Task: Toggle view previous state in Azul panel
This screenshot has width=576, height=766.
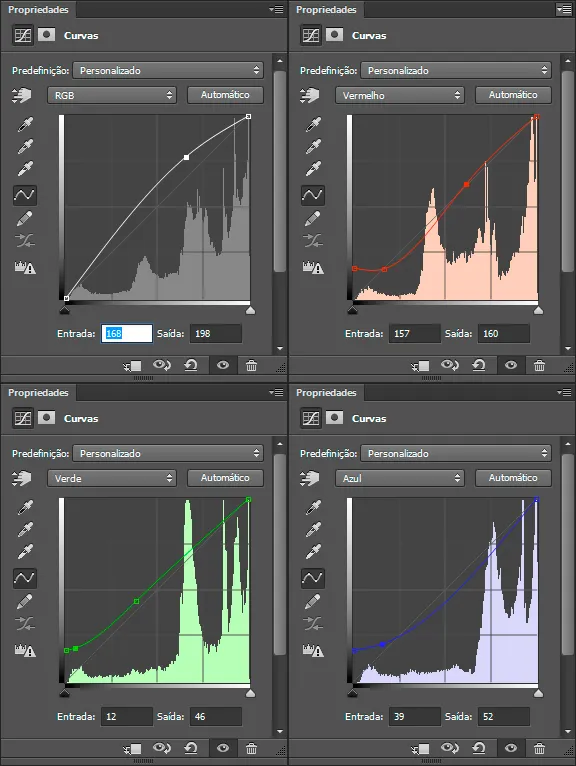Action: (449, 748)
